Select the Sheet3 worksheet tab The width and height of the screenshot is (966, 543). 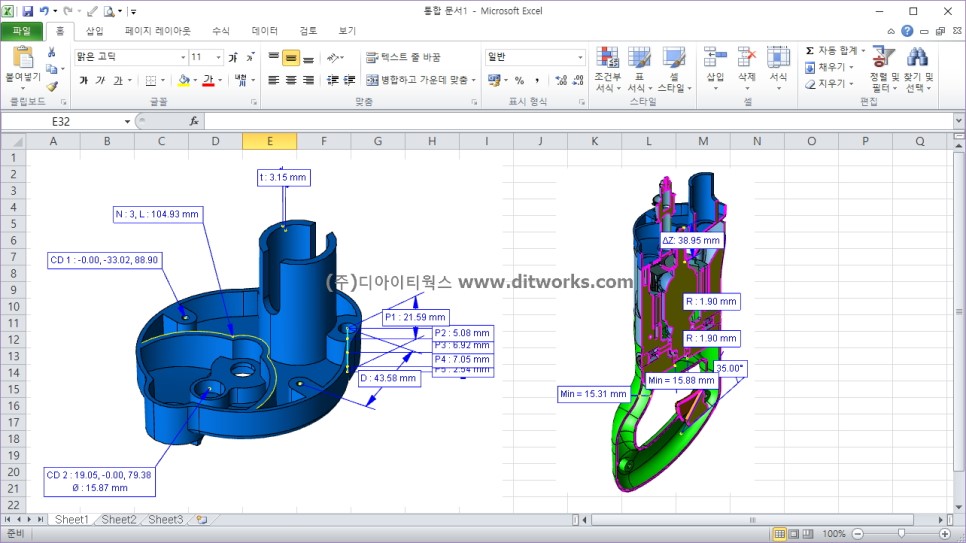tap(165, 520)
